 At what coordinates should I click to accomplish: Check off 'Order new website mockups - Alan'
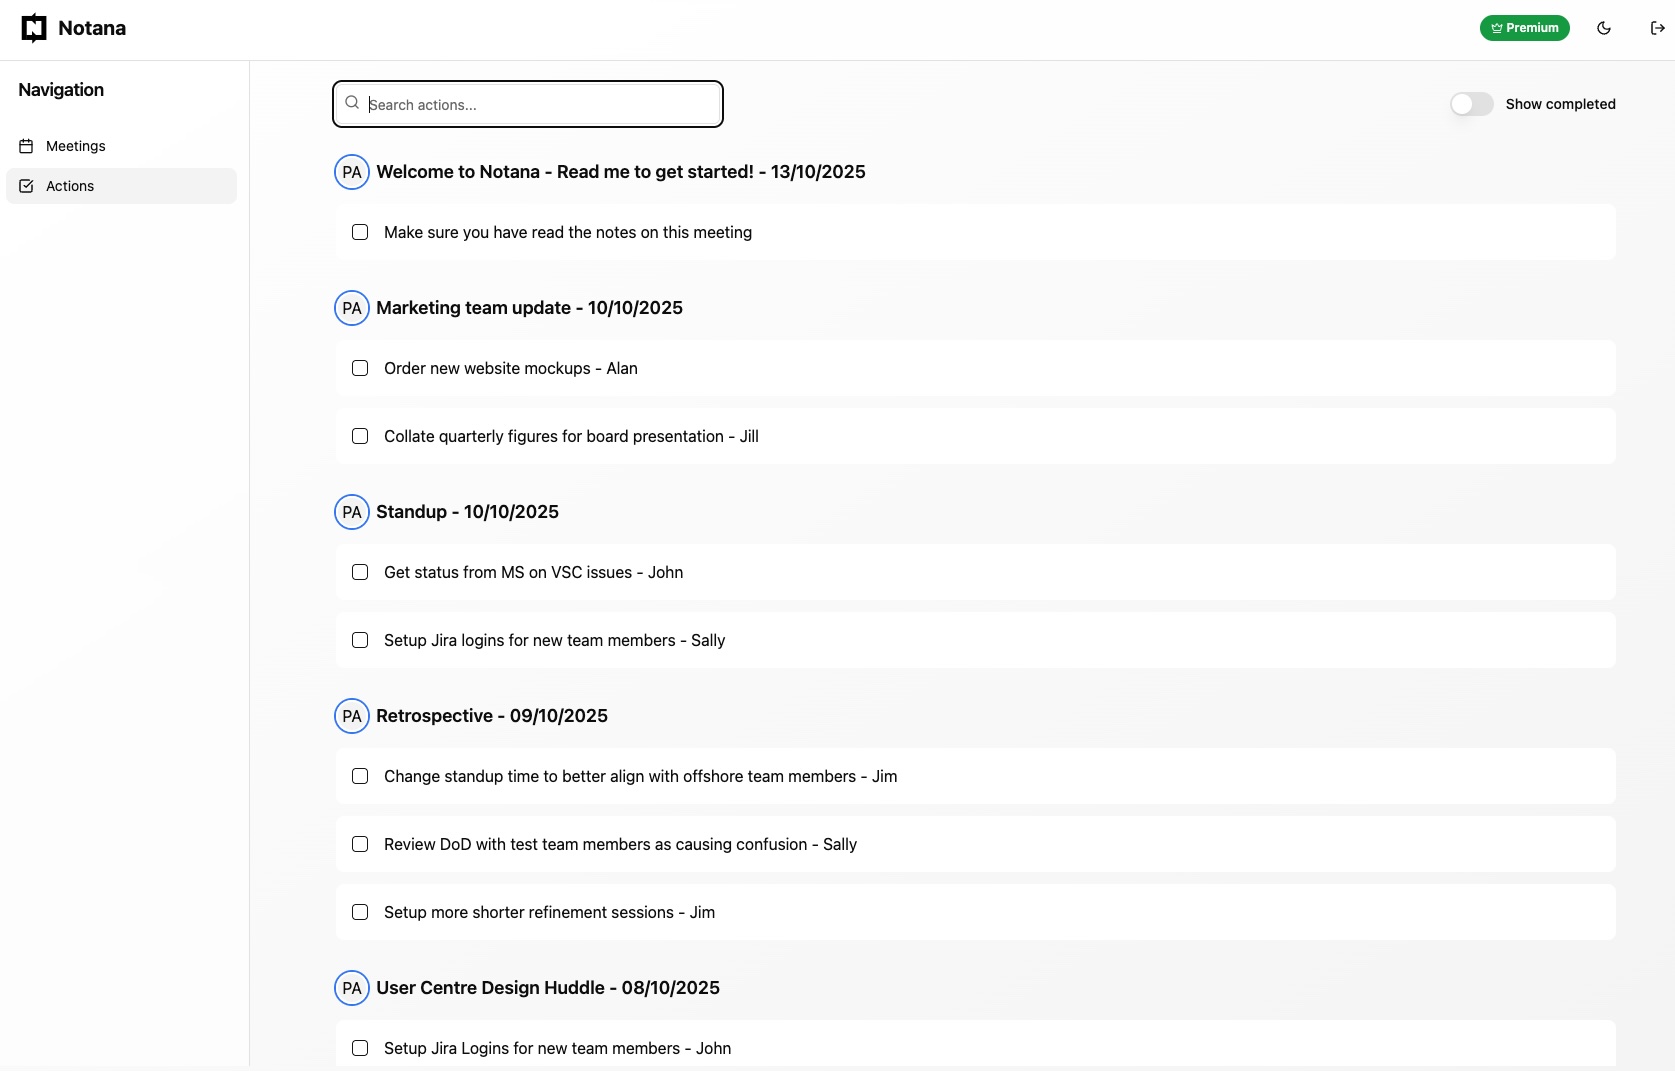click(360, 368)
